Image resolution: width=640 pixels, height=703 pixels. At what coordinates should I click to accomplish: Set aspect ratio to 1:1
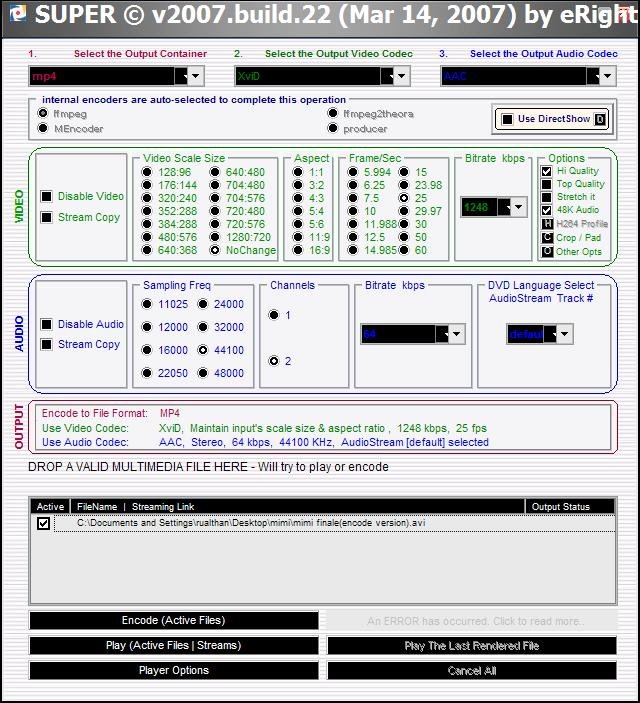298,172
